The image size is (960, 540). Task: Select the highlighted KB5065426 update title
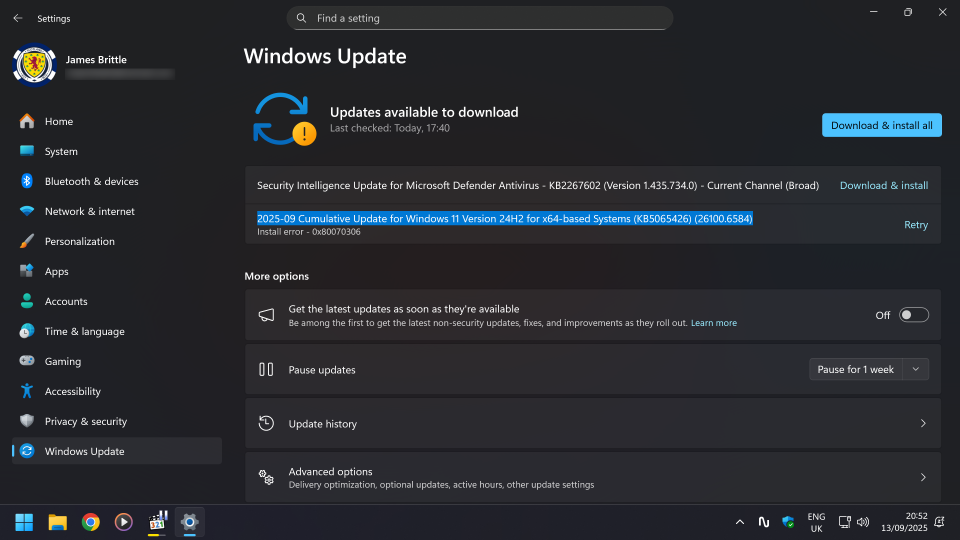(504, 219)
